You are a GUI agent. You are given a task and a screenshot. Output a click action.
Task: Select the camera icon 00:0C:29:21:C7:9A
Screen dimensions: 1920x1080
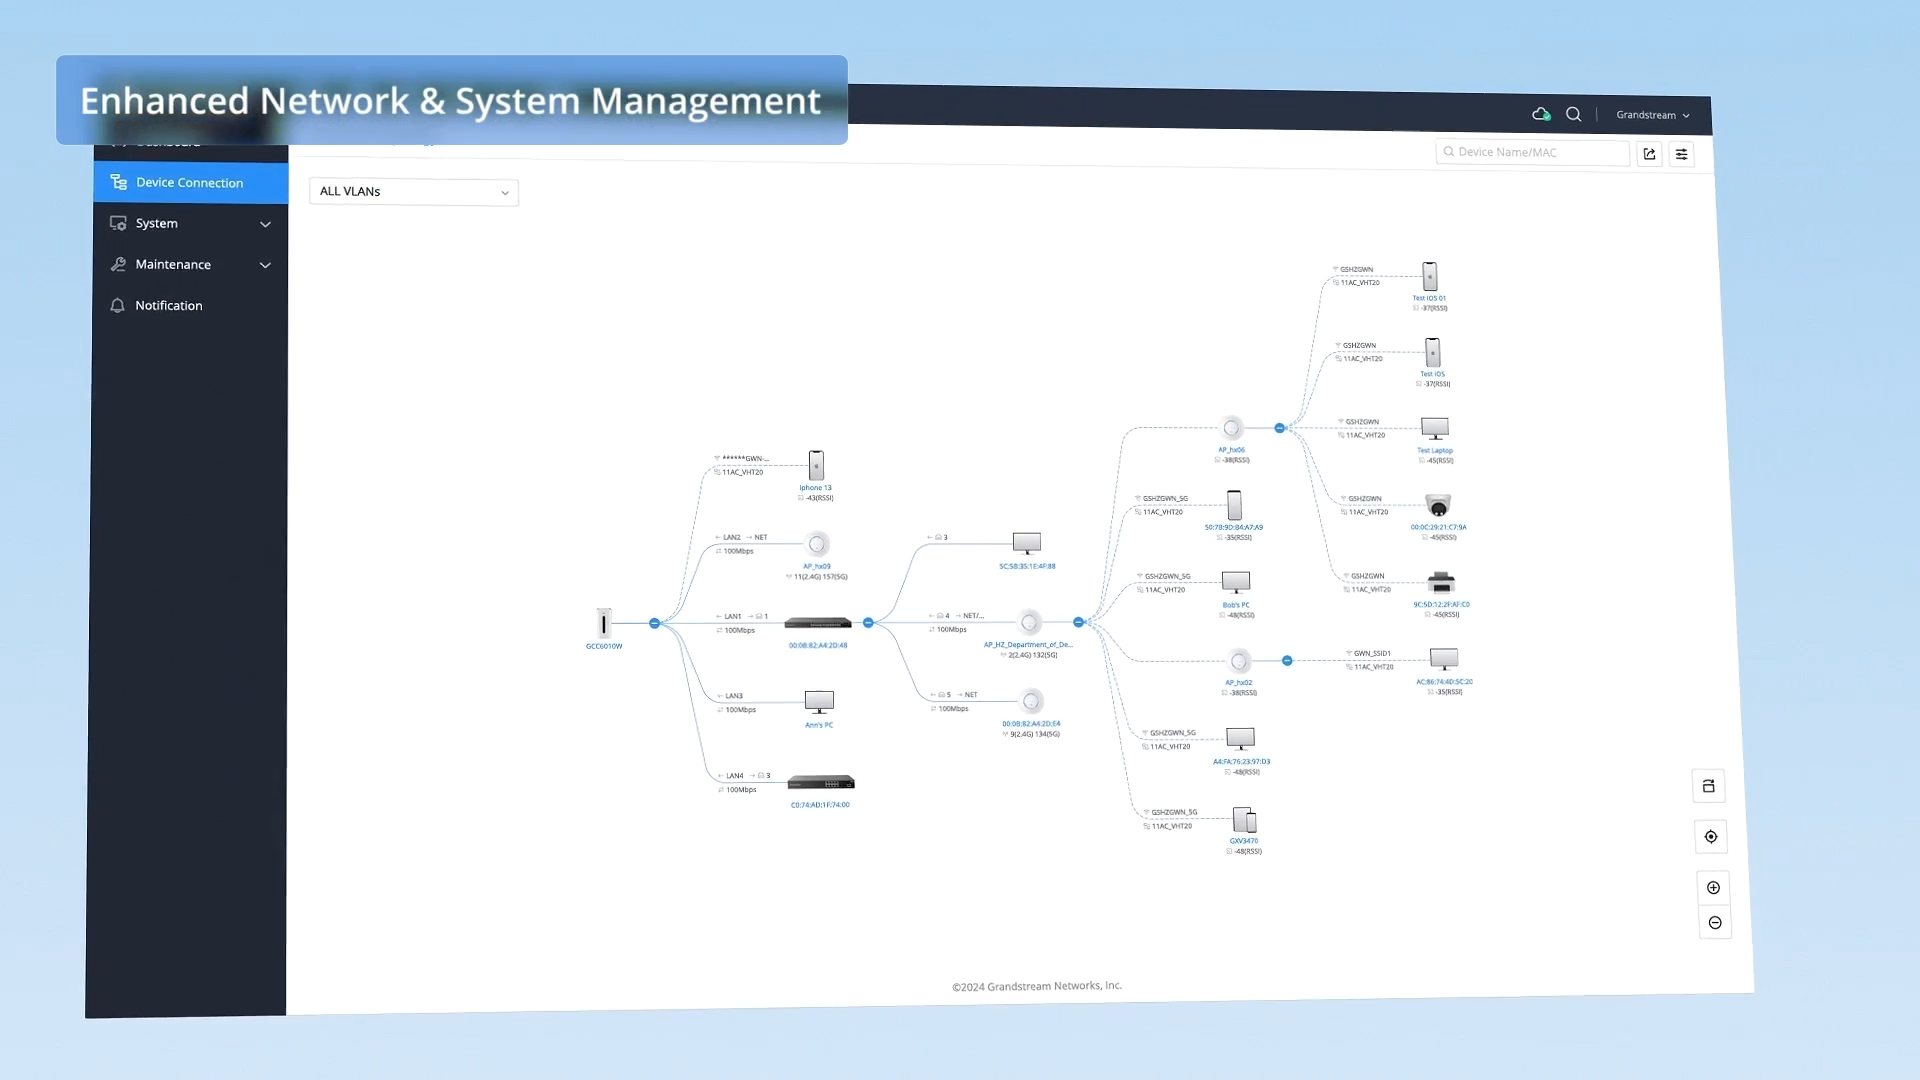click(x=1438, y=505)
